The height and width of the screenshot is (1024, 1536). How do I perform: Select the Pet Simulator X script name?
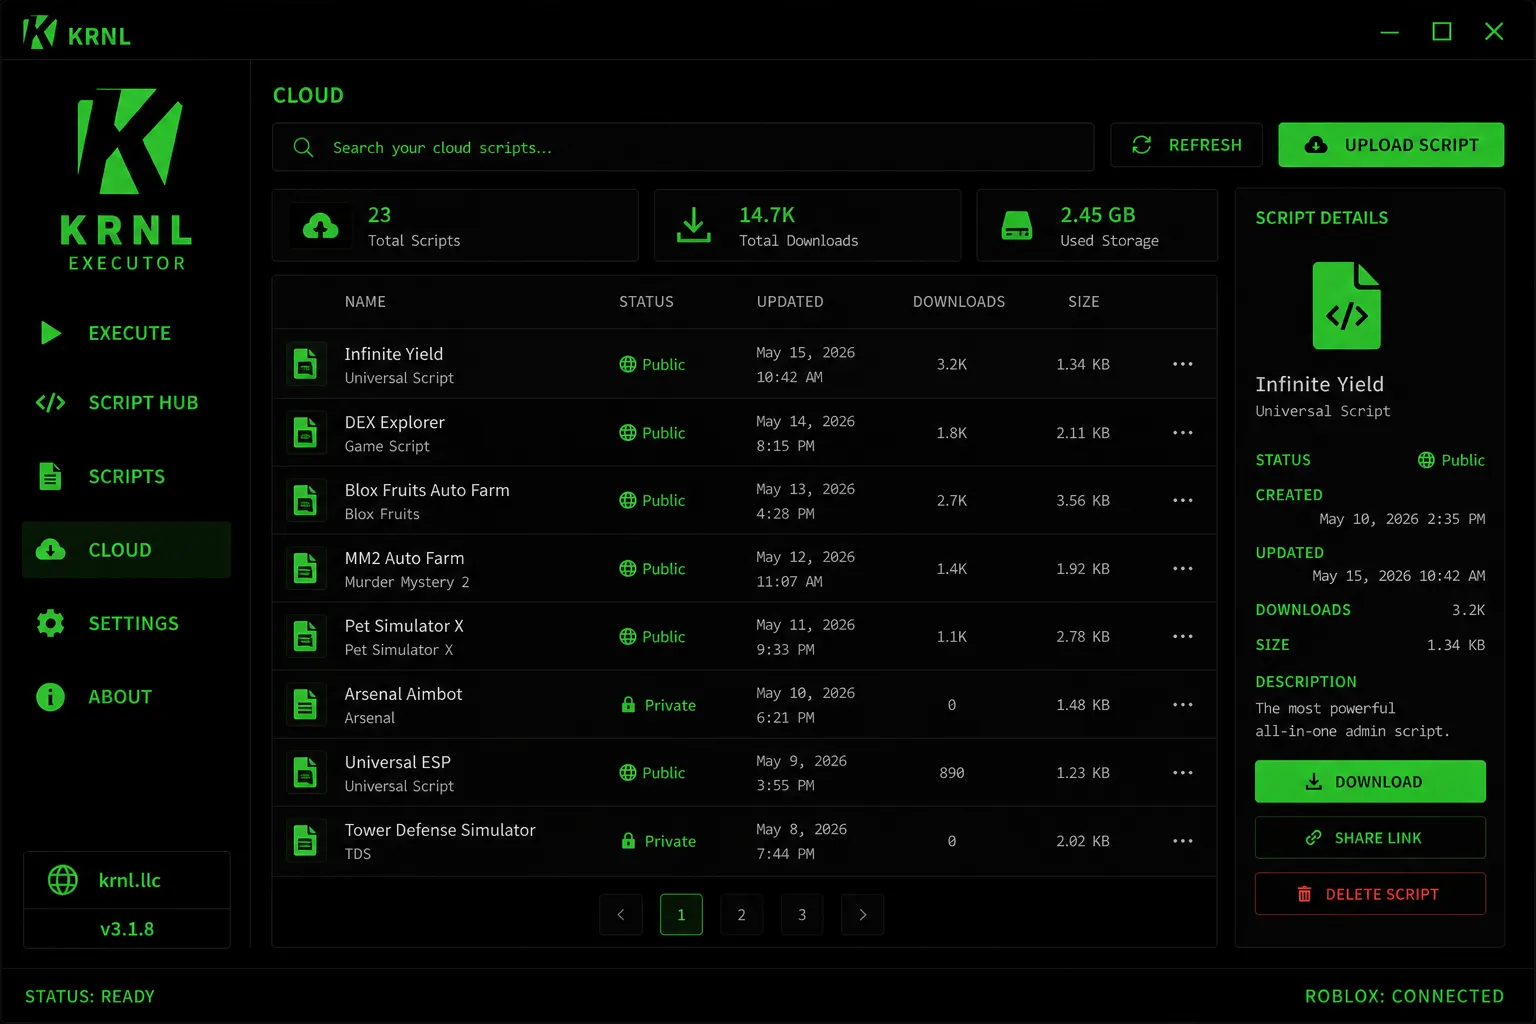pos(404,626)
